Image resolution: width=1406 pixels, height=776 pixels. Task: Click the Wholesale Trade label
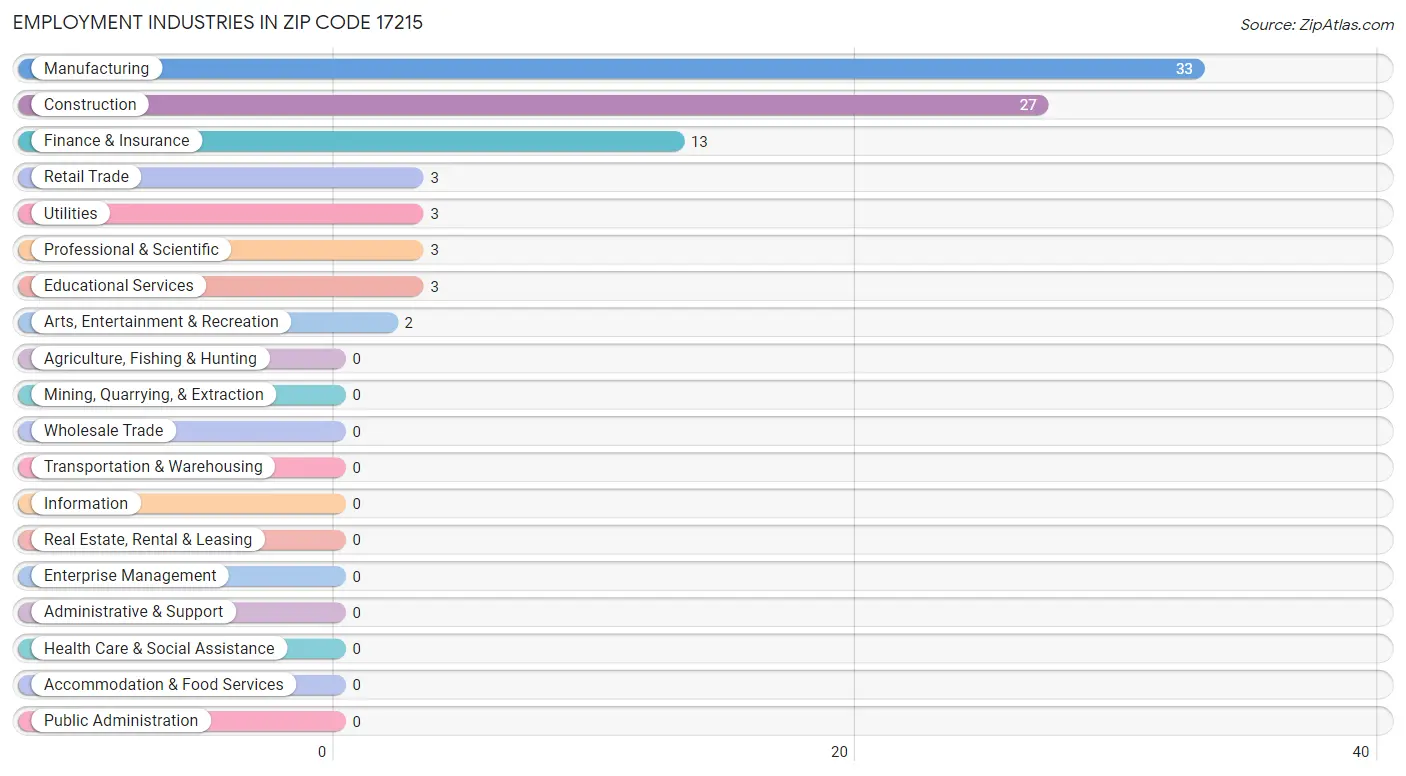pos(103,430)
